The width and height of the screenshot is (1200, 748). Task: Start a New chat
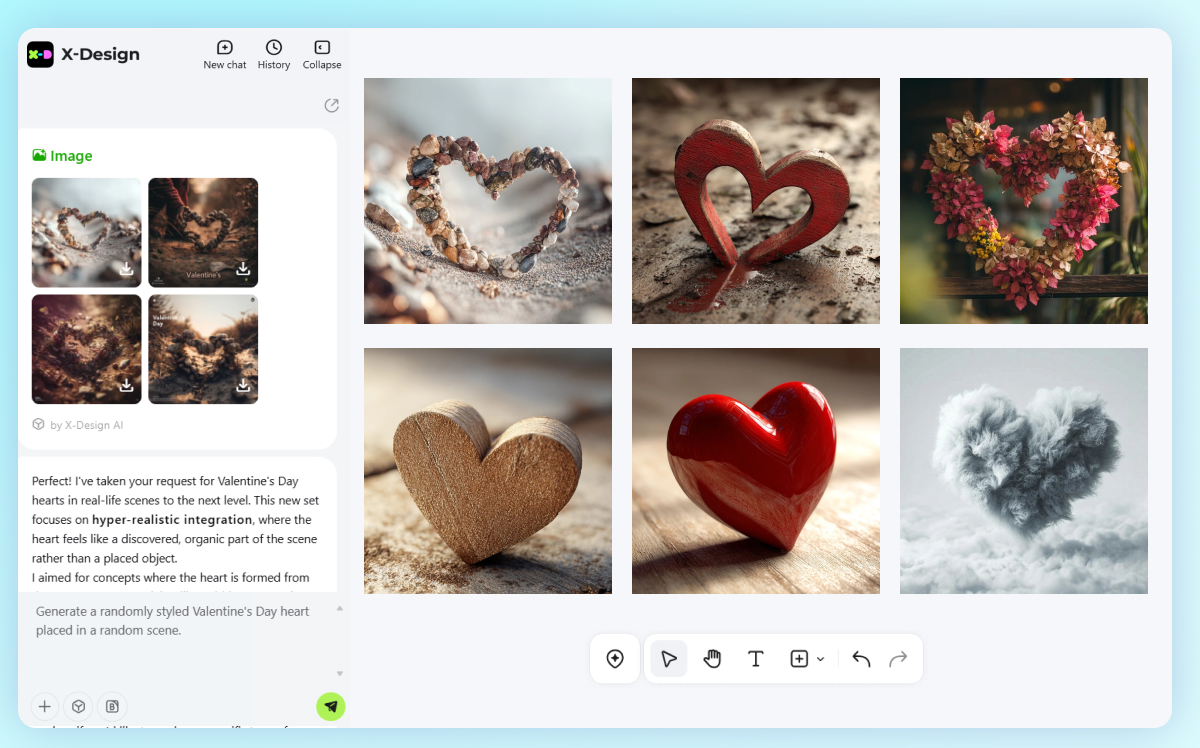pyautogui.click(x=224, y=54)
